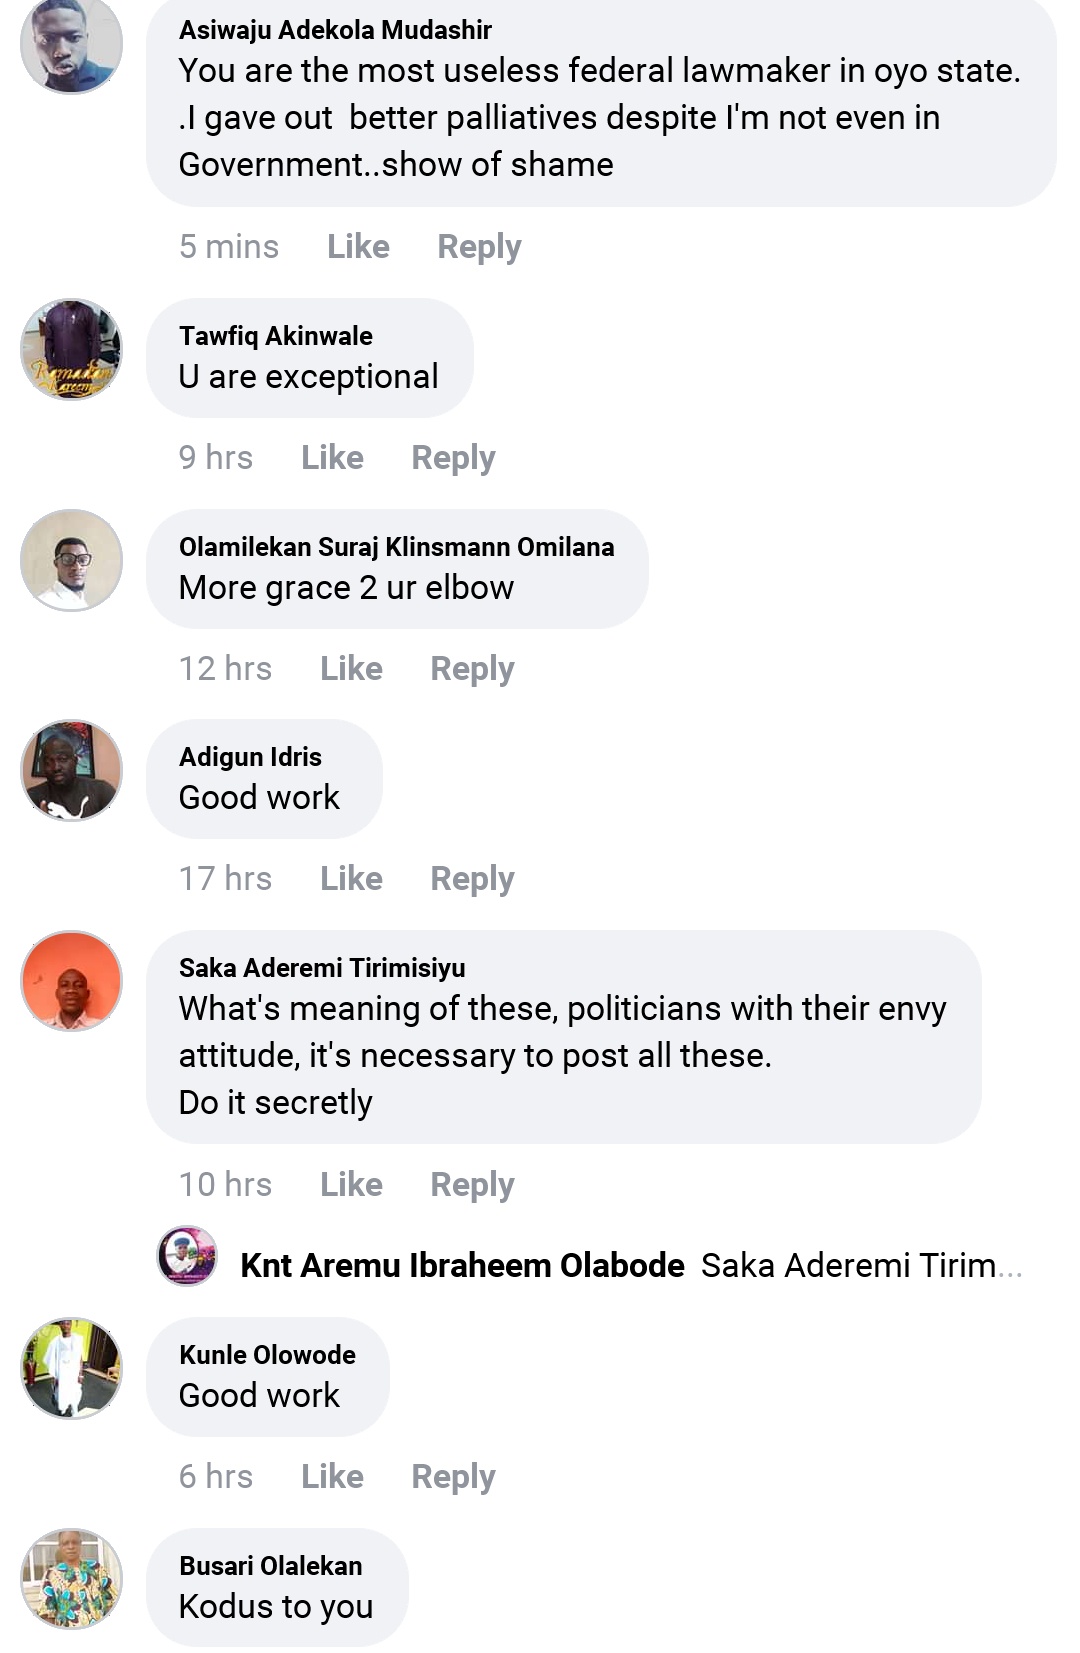Like Adigun Idris's "Good work" comment
Screen dimensions: 1080x1653
tap(351, 878)
